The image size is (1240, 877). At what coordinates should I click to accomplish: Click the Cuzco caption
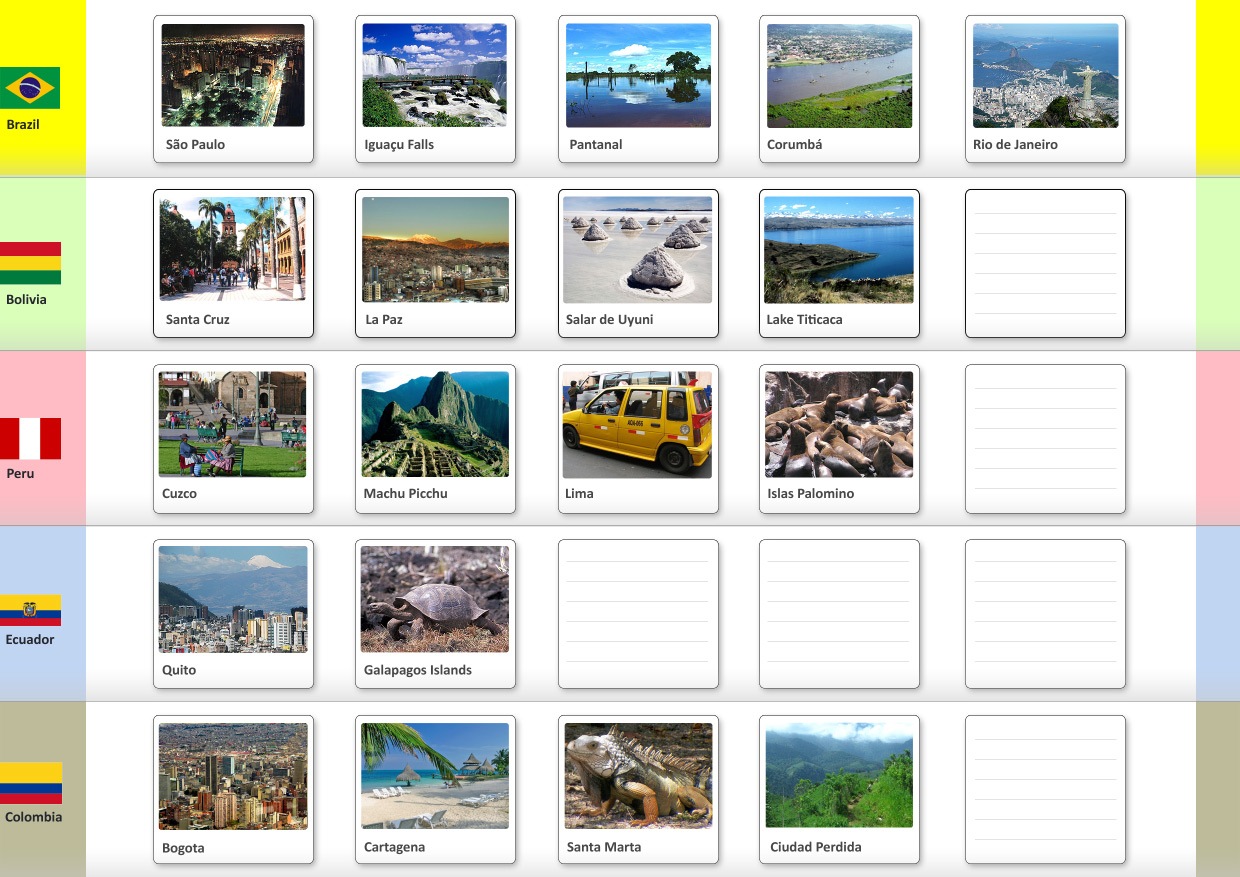179,493
